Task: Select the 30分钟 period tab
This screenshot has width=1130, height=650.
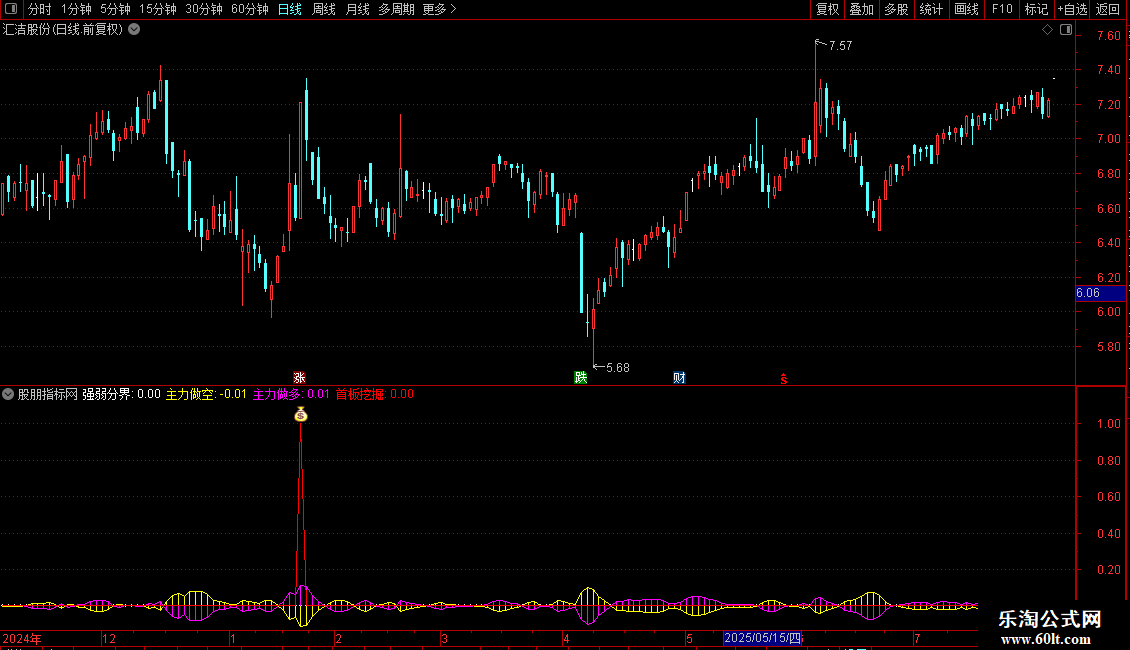Action: [204, 9]
